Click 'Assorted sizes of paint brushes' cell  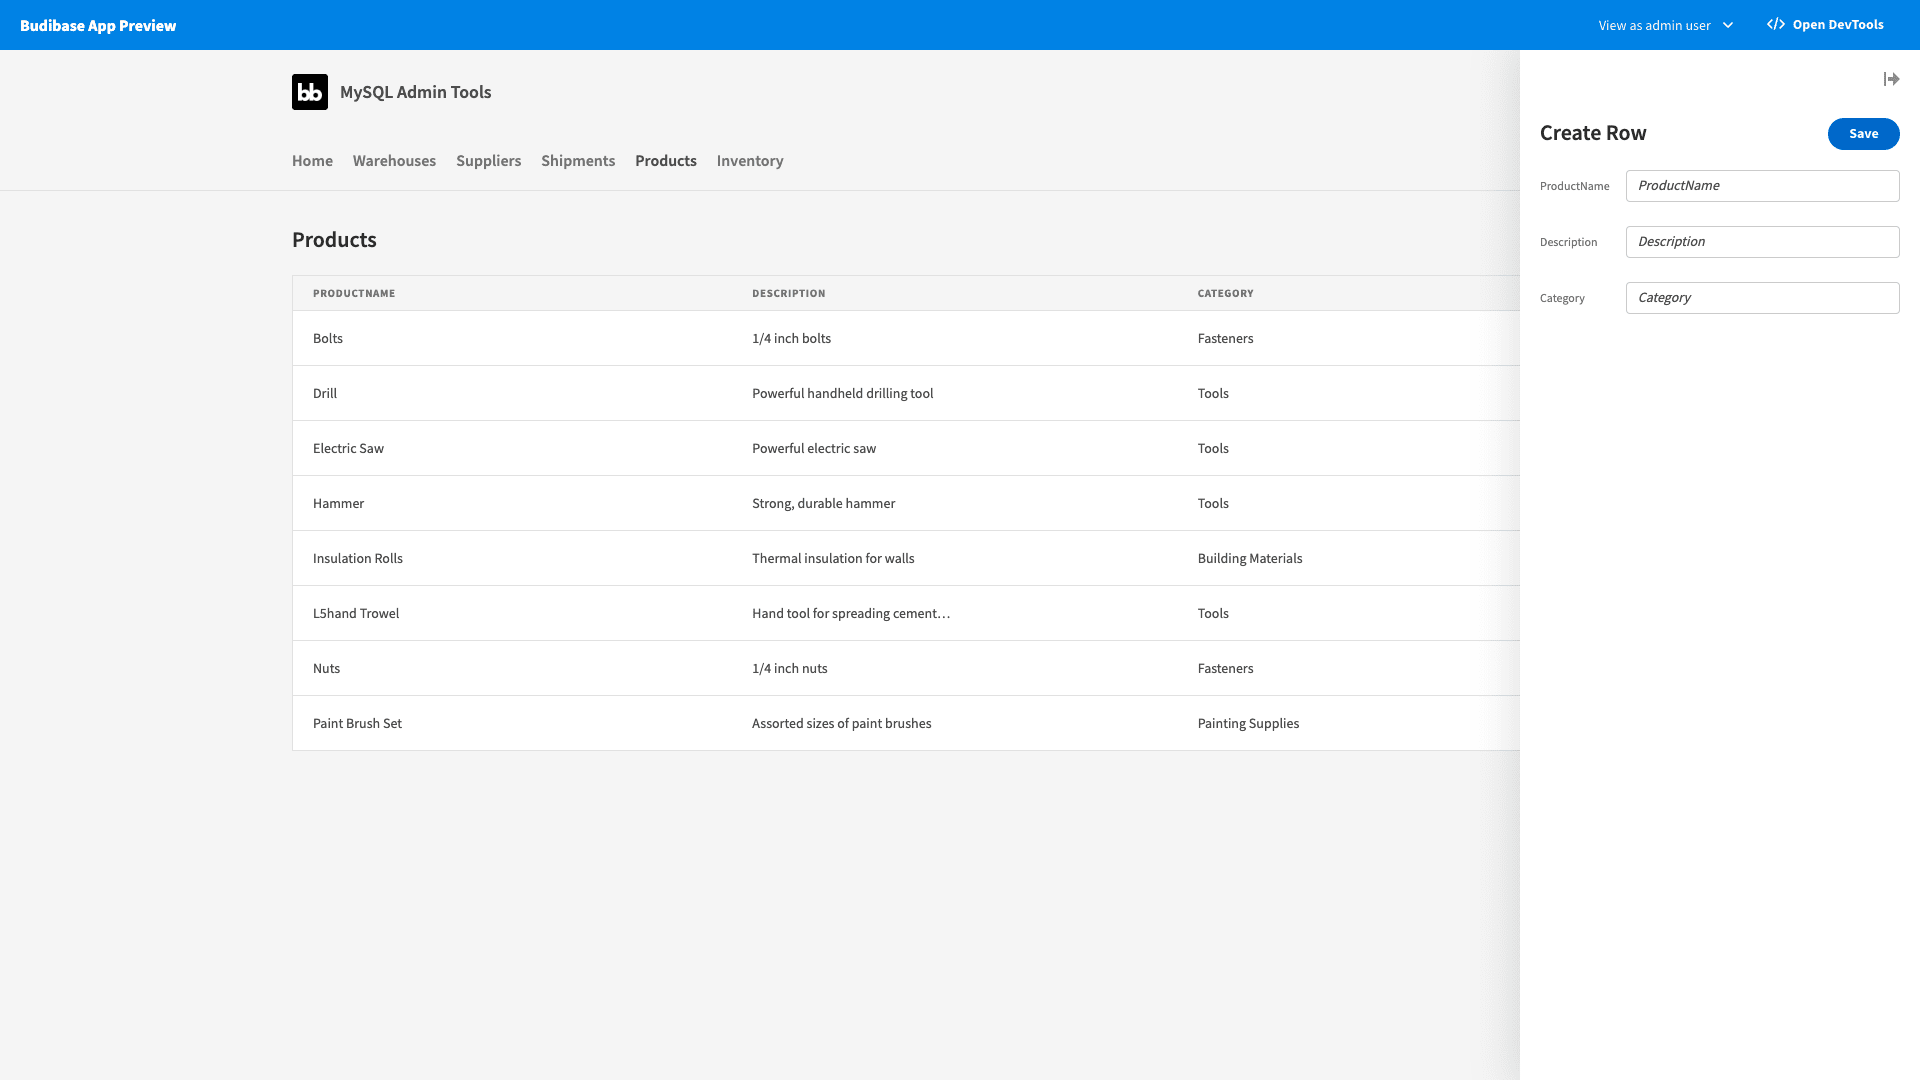[841, 723]
